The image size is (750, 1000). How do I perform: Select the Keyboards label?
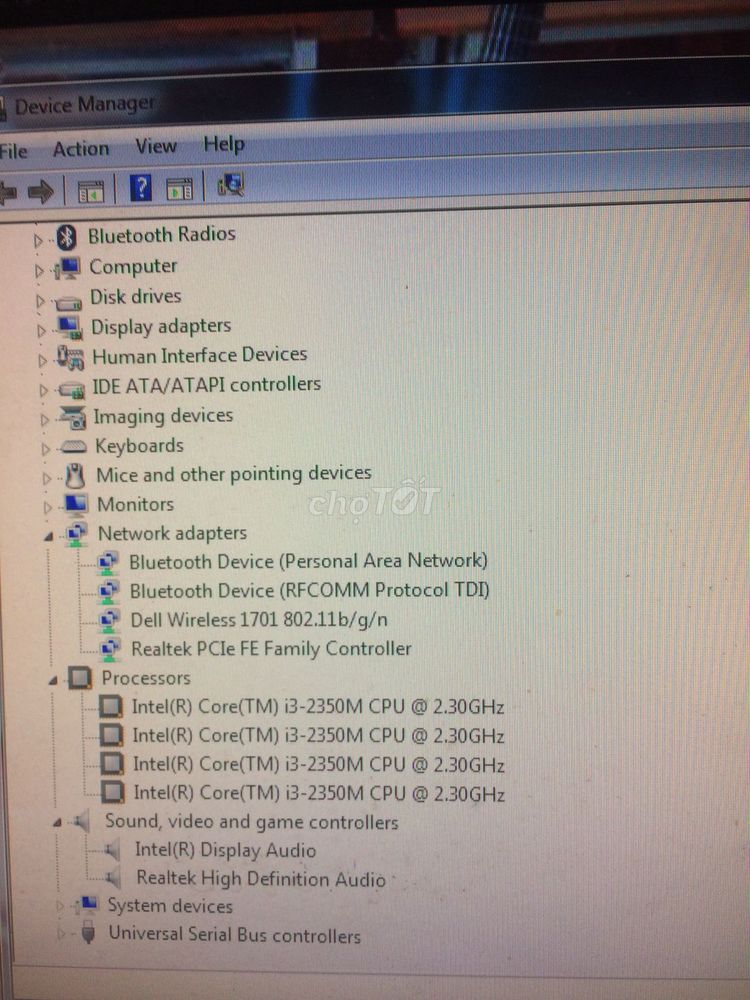139,446
